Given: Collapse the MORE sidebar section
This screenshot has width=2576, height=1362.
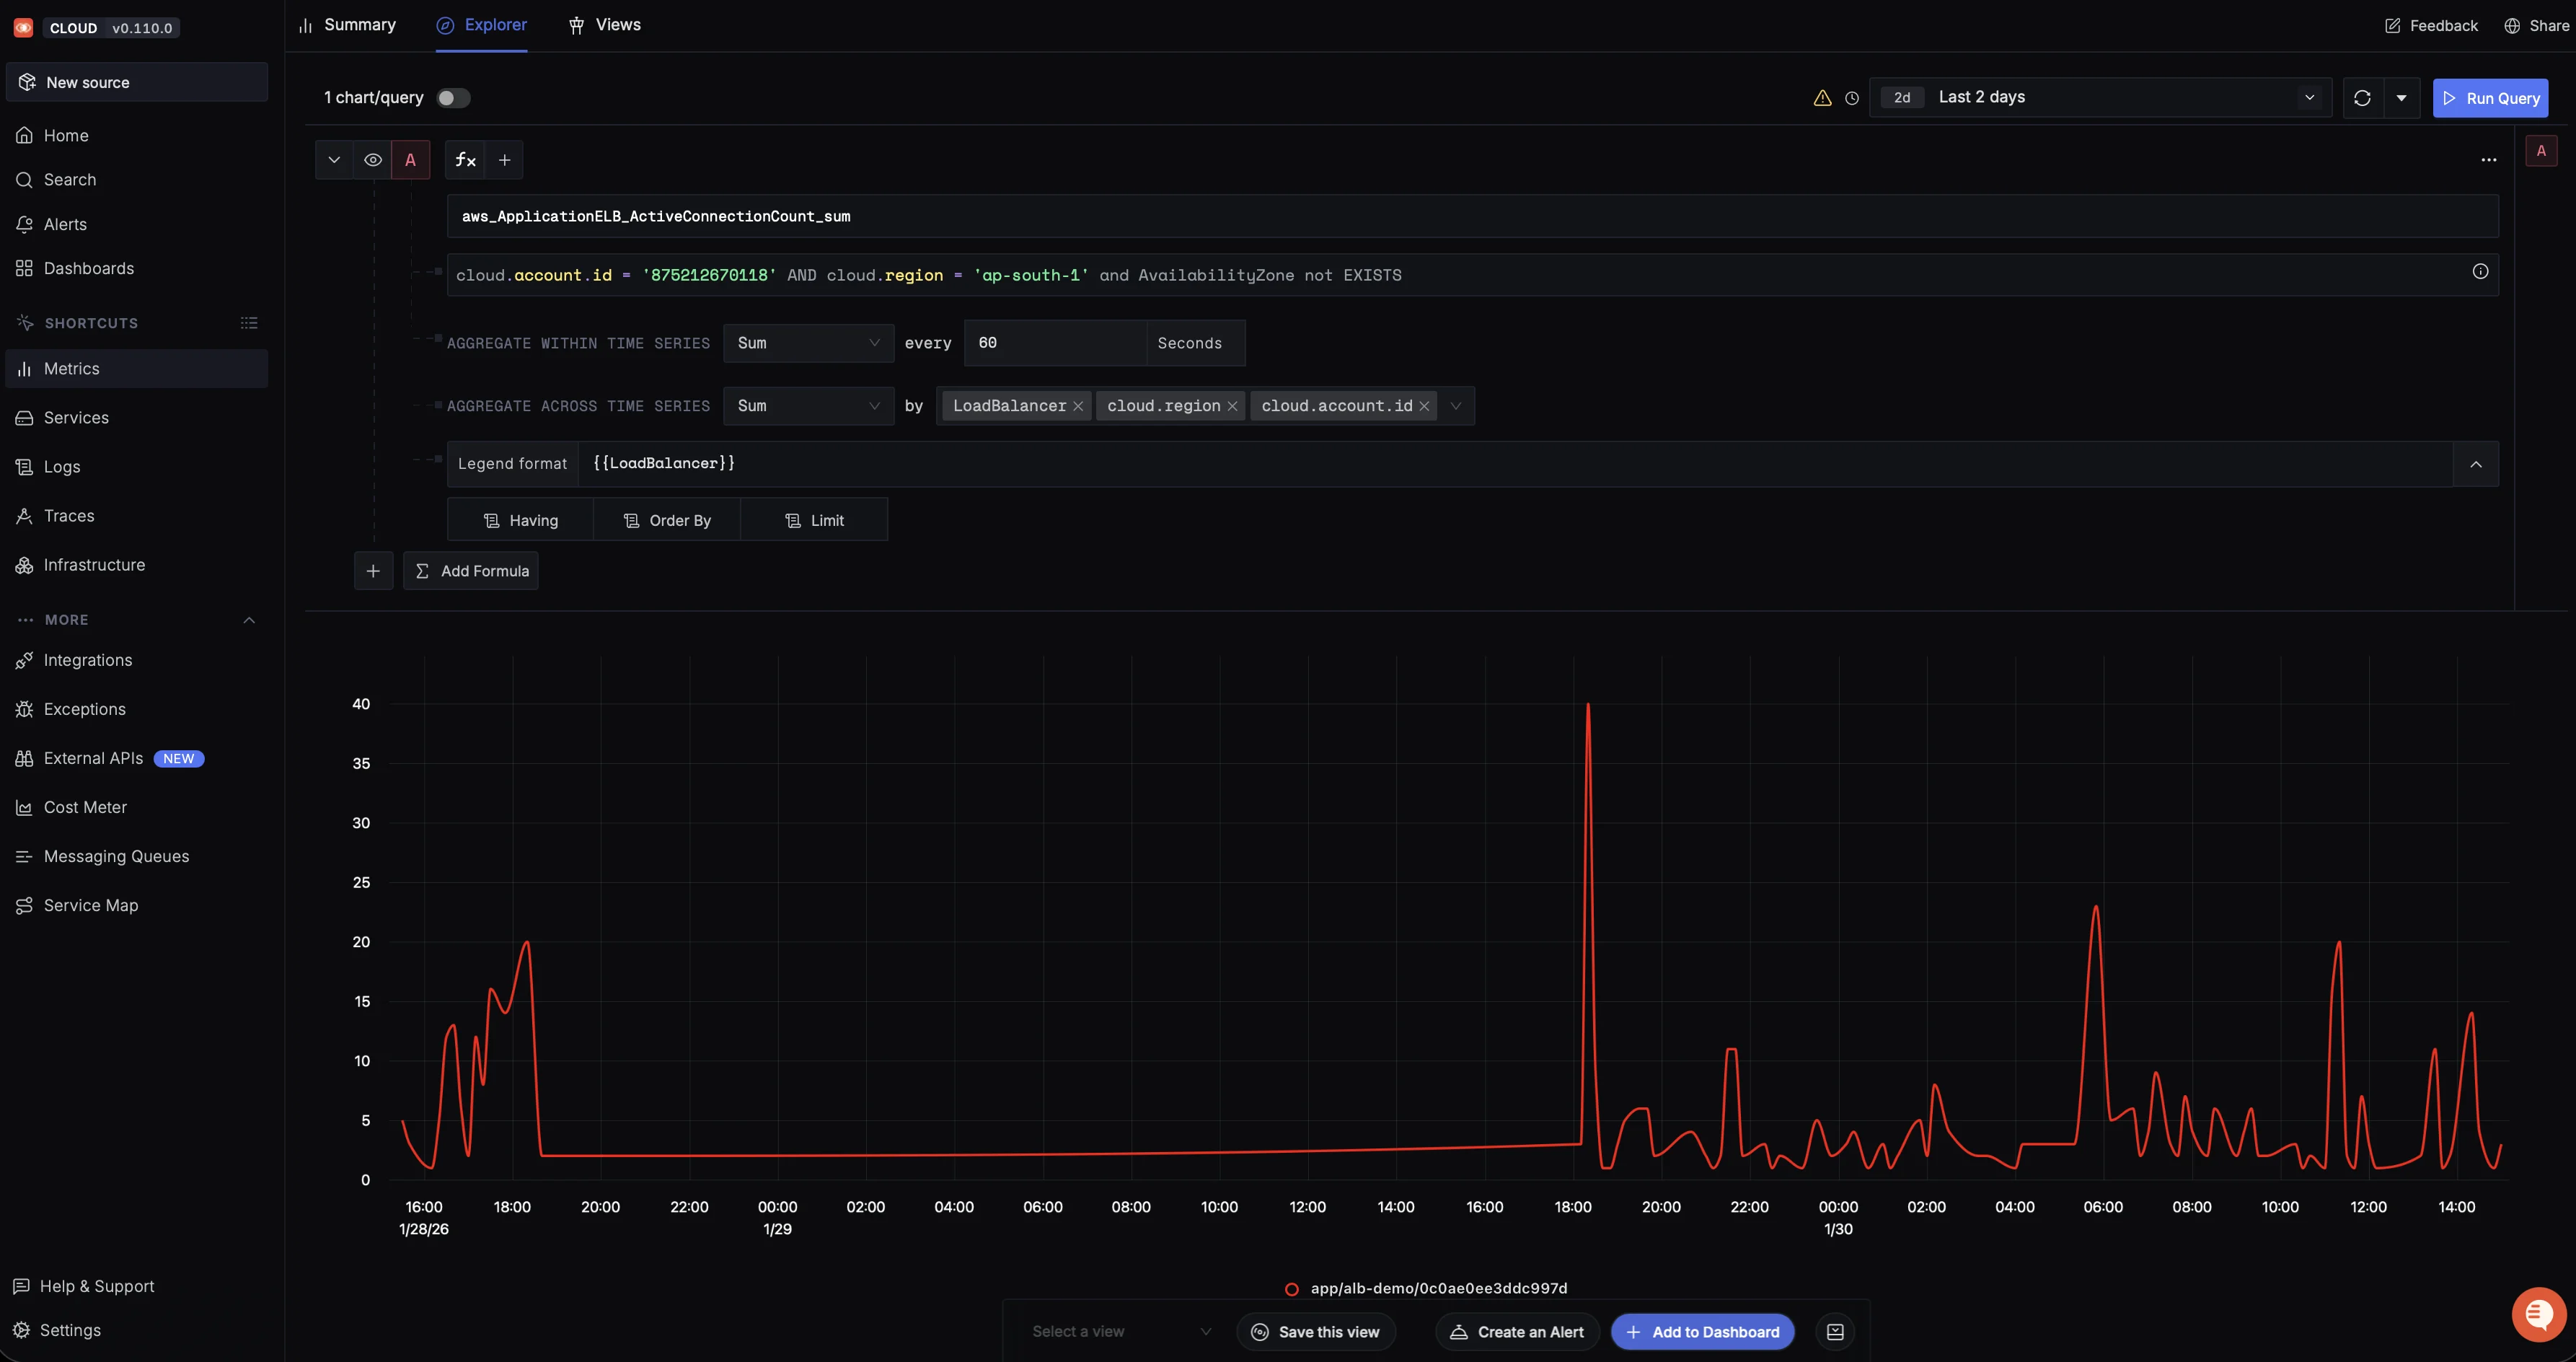Looking at the screenshot, I should tap(249, 620).
